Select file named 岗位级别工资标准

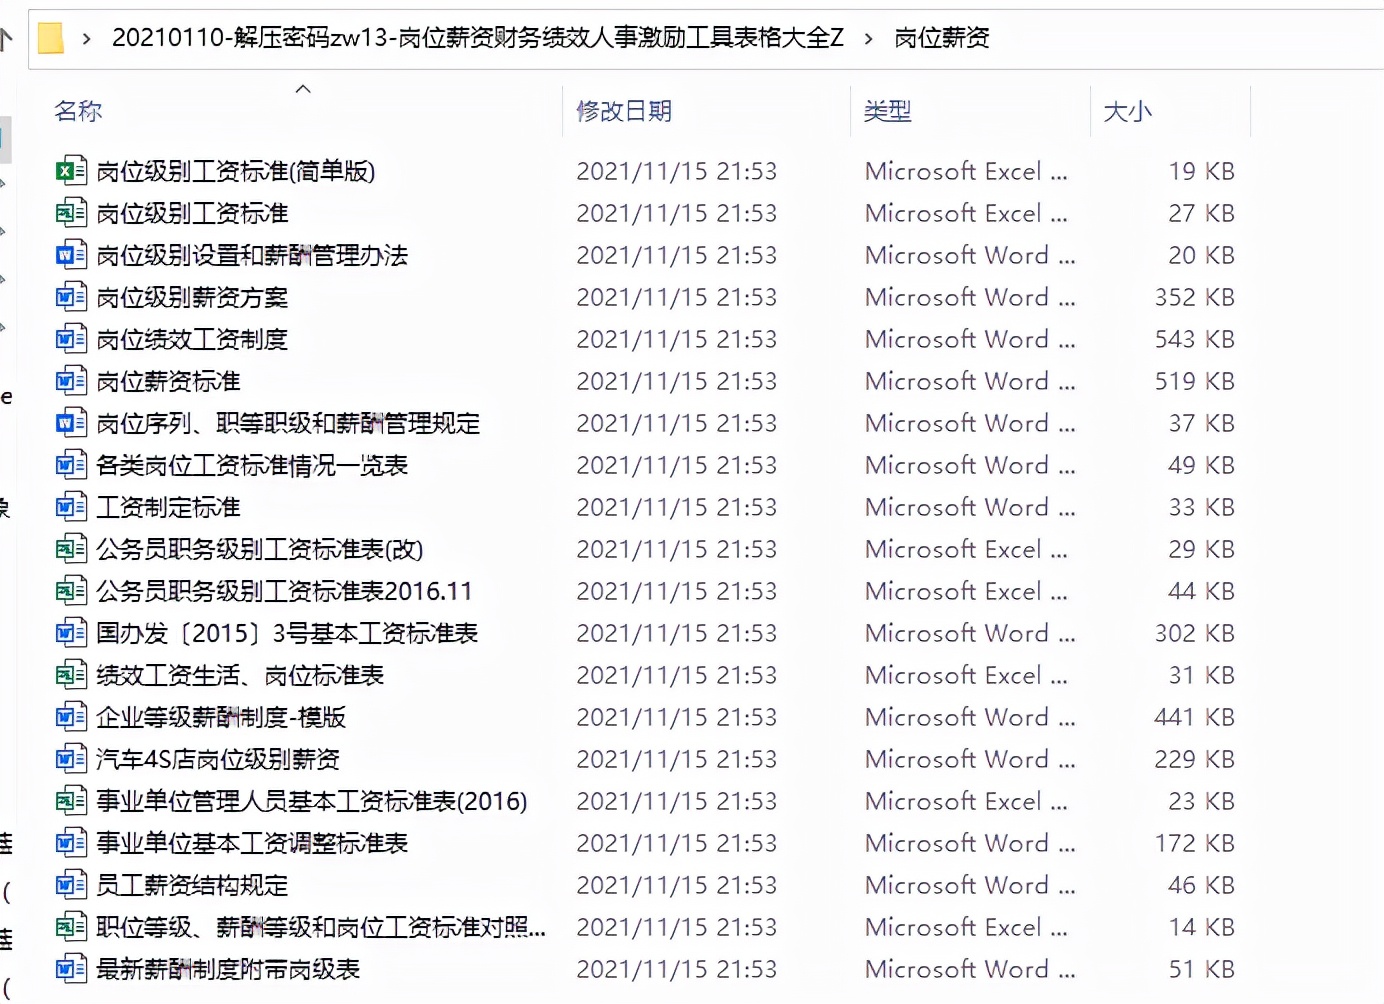click(192, 213)
